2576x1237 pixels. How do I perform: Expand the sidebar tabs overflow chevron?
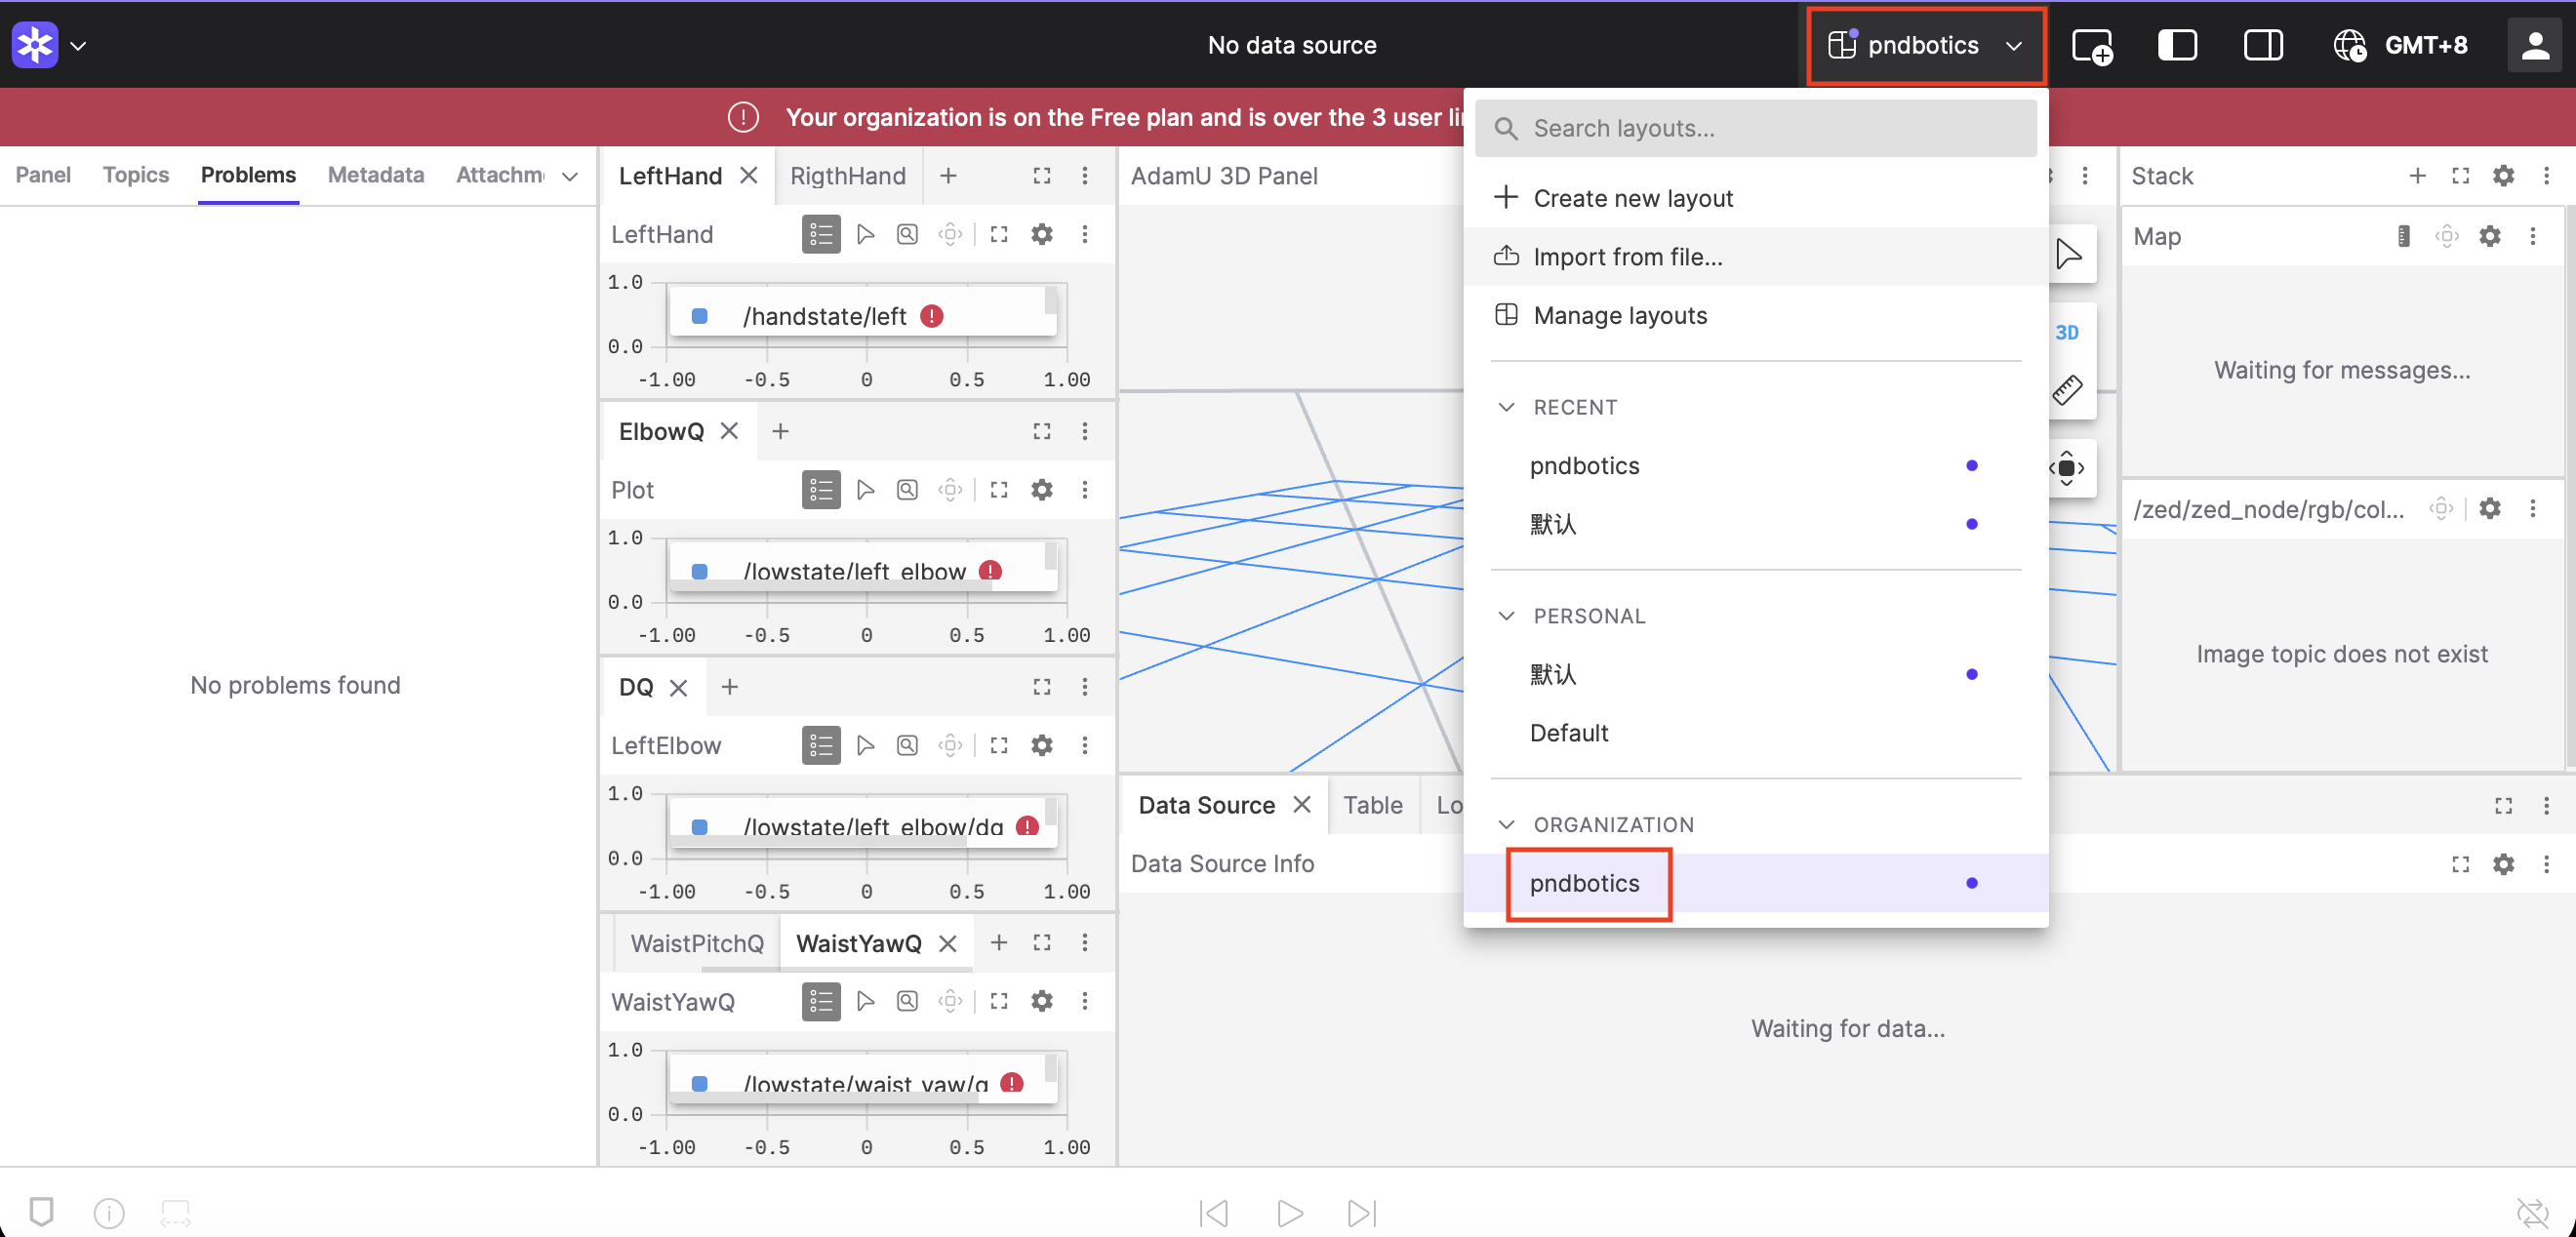[570, 177]
